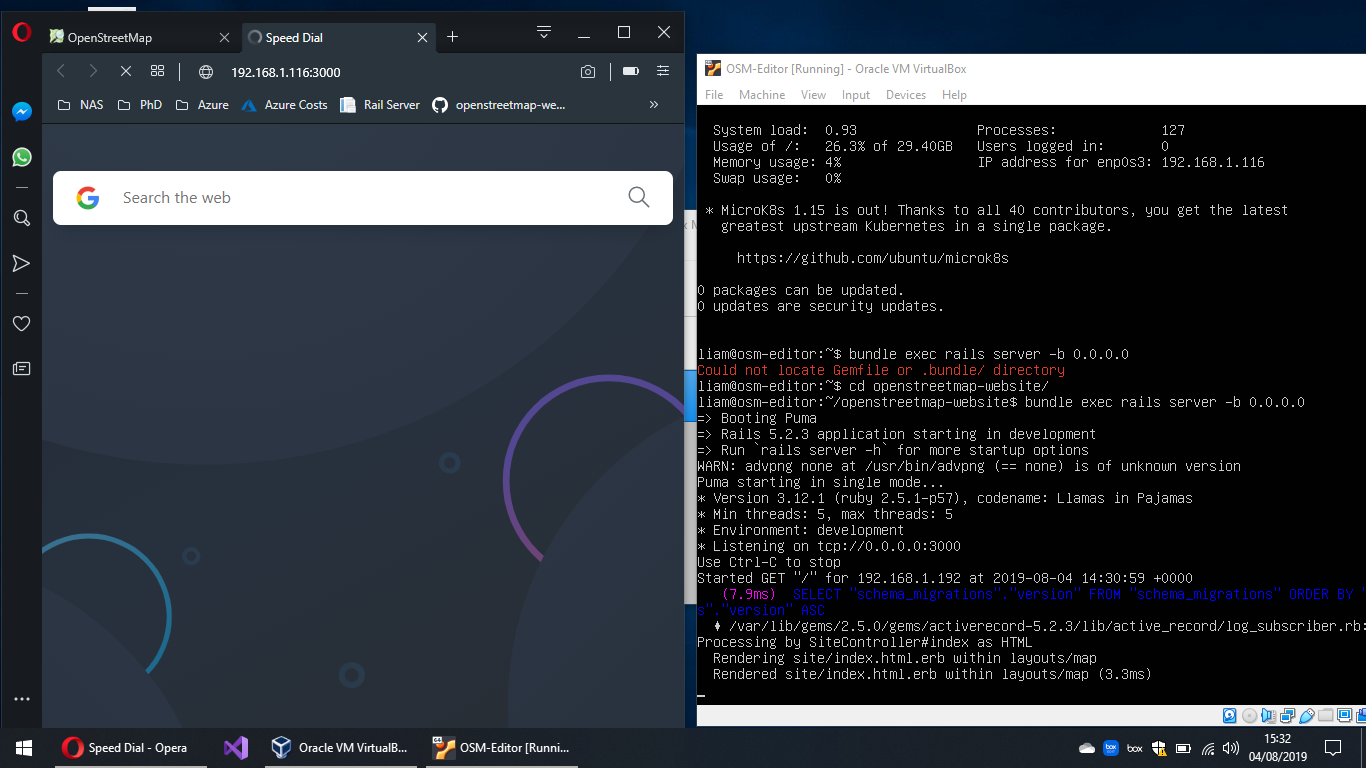This screenshot has height=768, width=1366.
Task: Show more bookmarks chevron
Action: [654, 104]
